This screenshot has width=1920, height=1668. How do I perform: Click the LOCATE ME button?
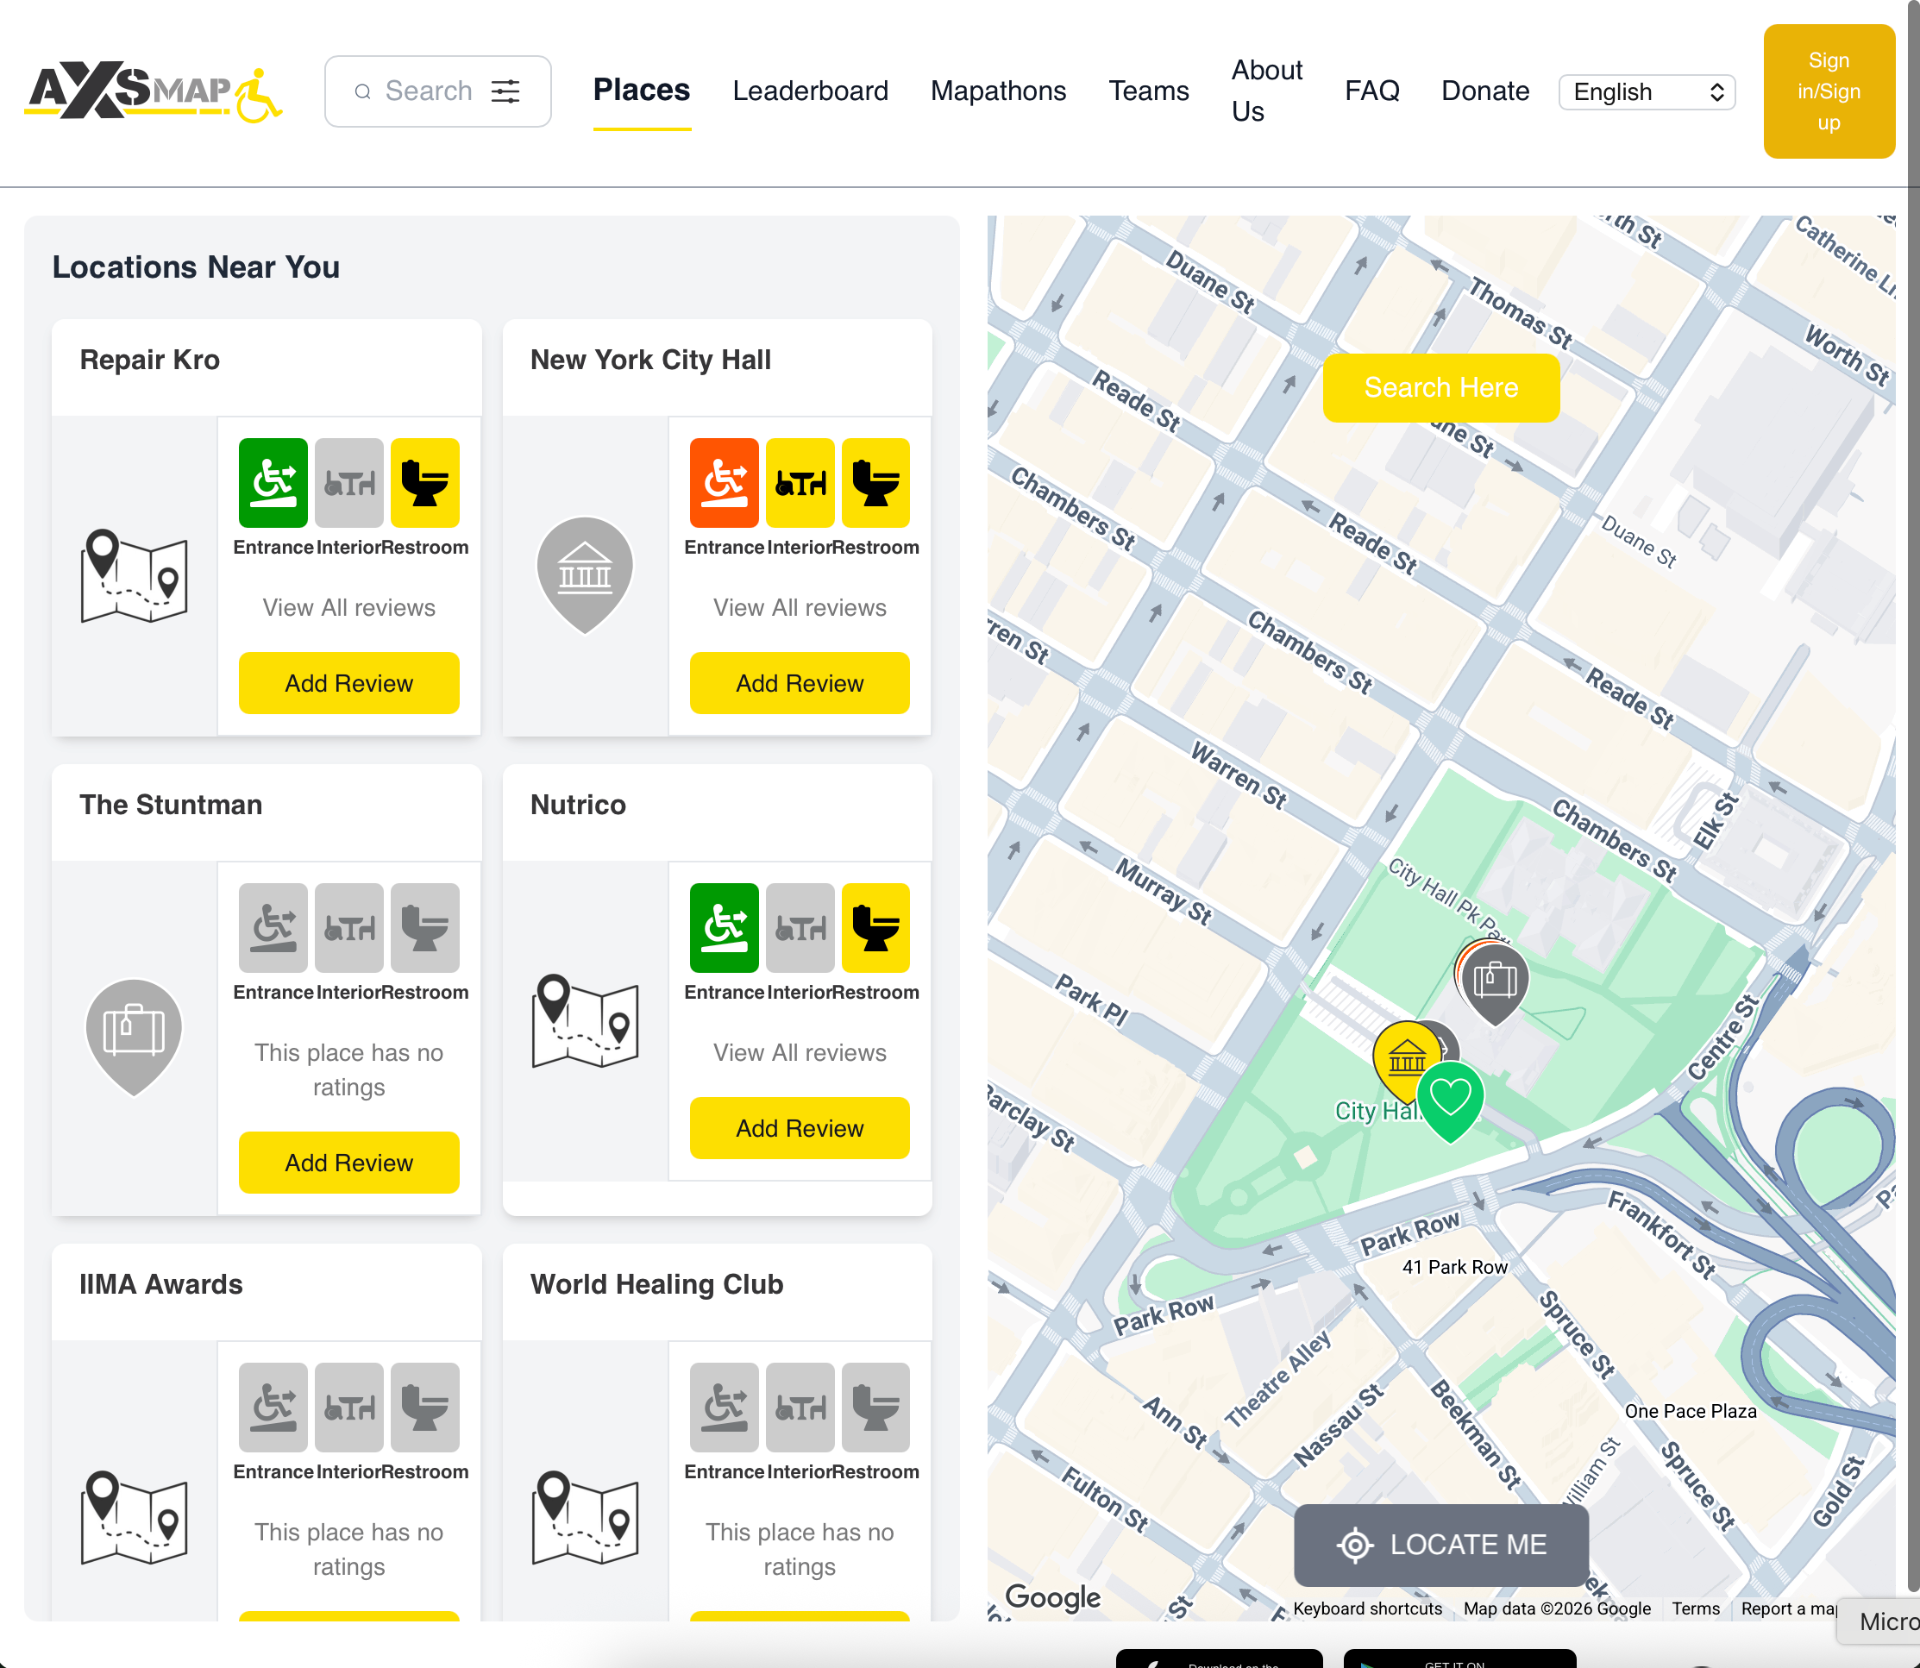(1441, 1545)
